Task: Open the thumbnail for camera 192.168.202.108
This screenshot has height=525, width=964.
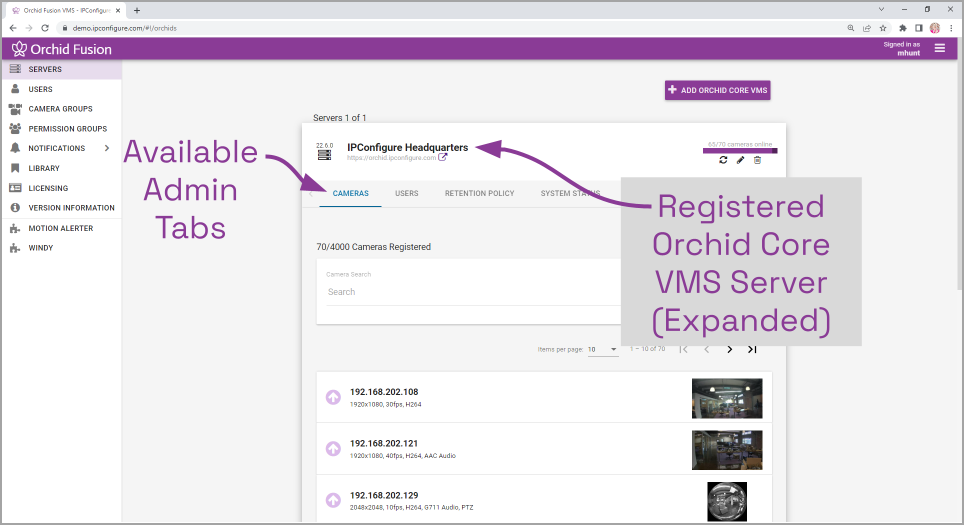Action: coord(727,398)
